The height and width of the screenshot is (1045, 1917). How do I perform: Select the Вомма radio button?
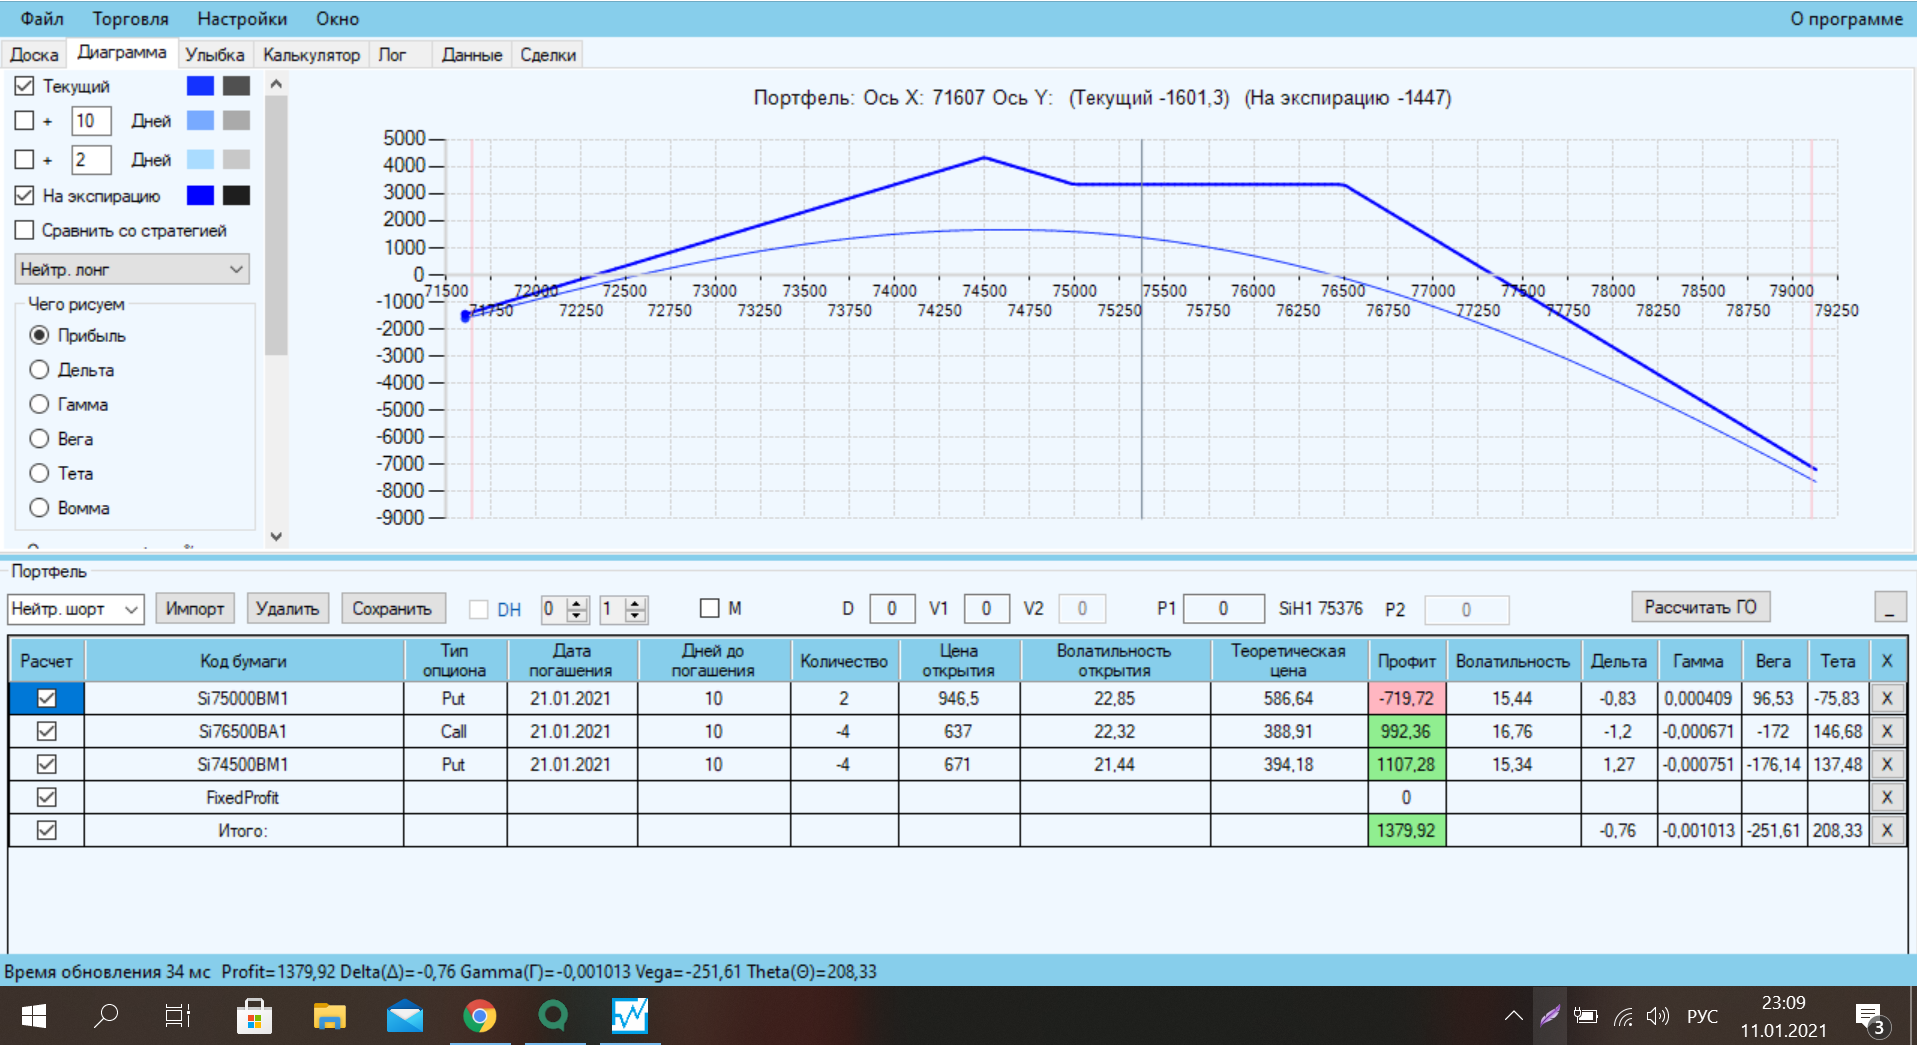pos(39,508)
